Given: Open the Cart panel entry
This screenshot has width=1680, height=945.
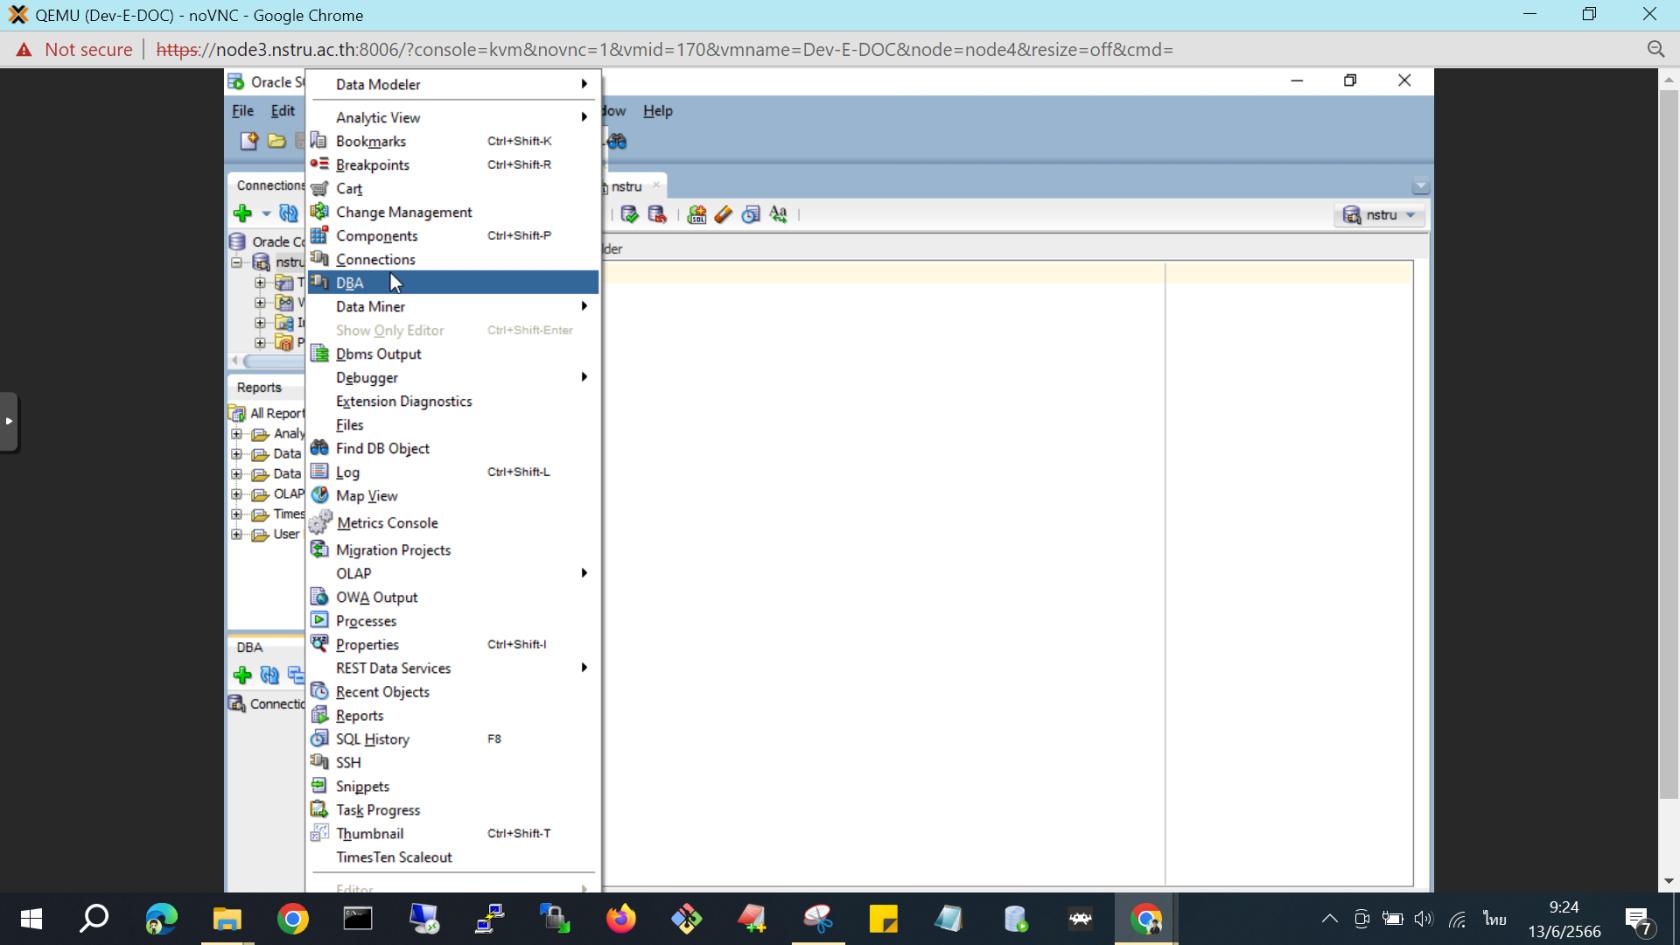Looking at the screenshot, I should [x=453, y=188].
